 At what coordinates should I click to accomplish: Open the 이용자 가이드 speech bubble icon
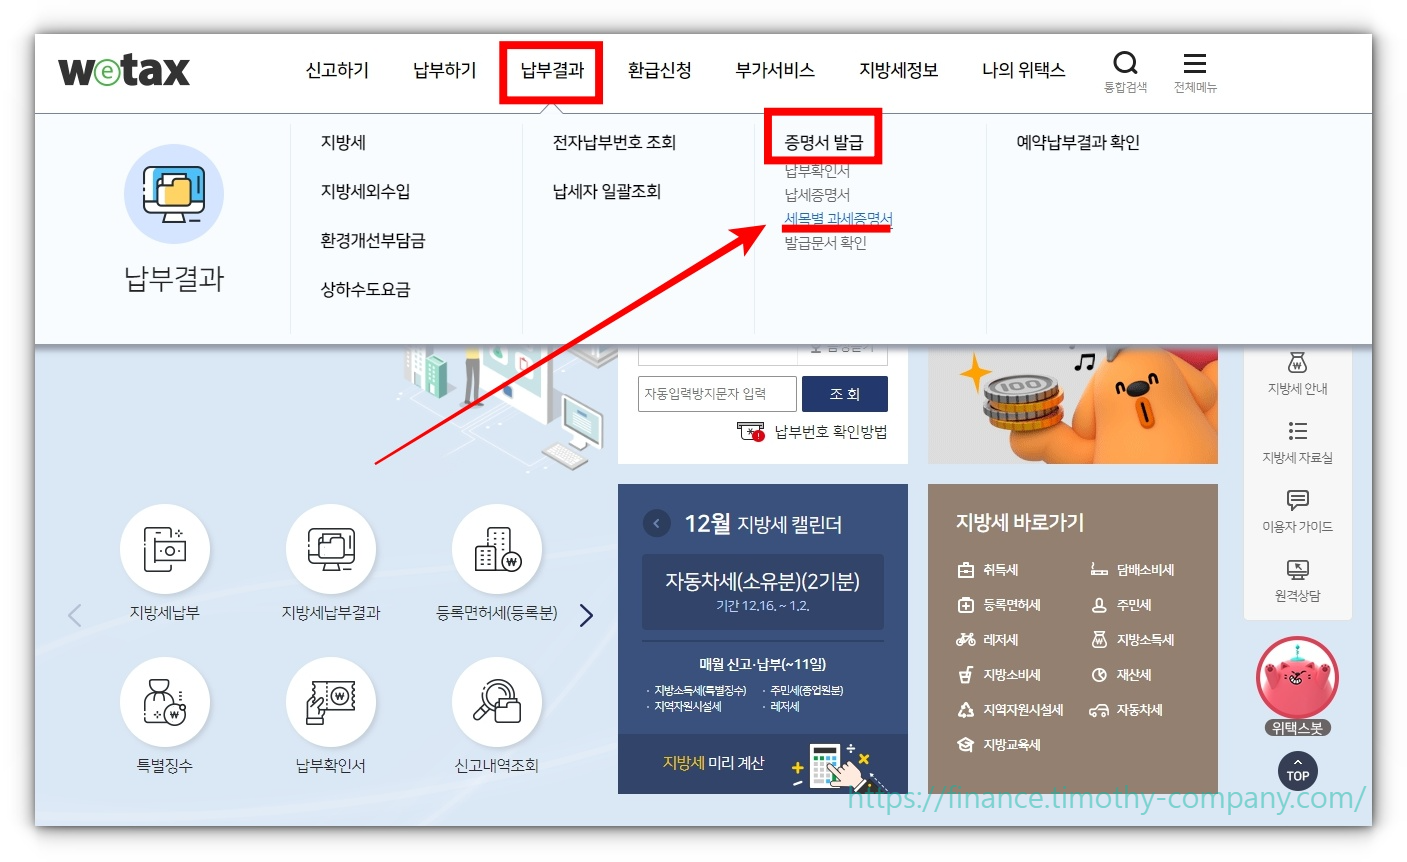(1297, 501)
